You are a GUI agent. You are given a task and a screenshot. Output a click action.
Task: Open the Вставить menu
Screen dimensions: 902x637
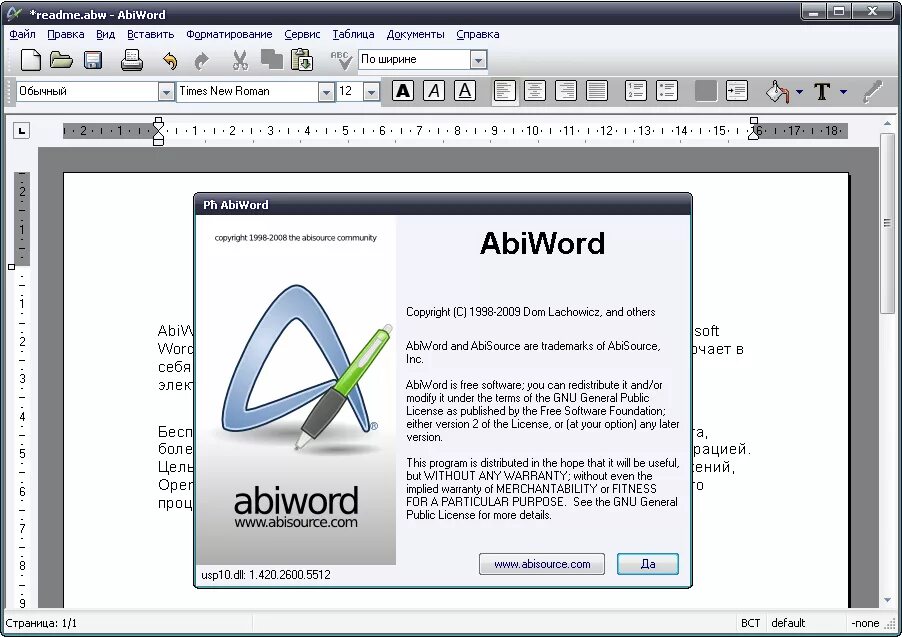click(150, 35)
